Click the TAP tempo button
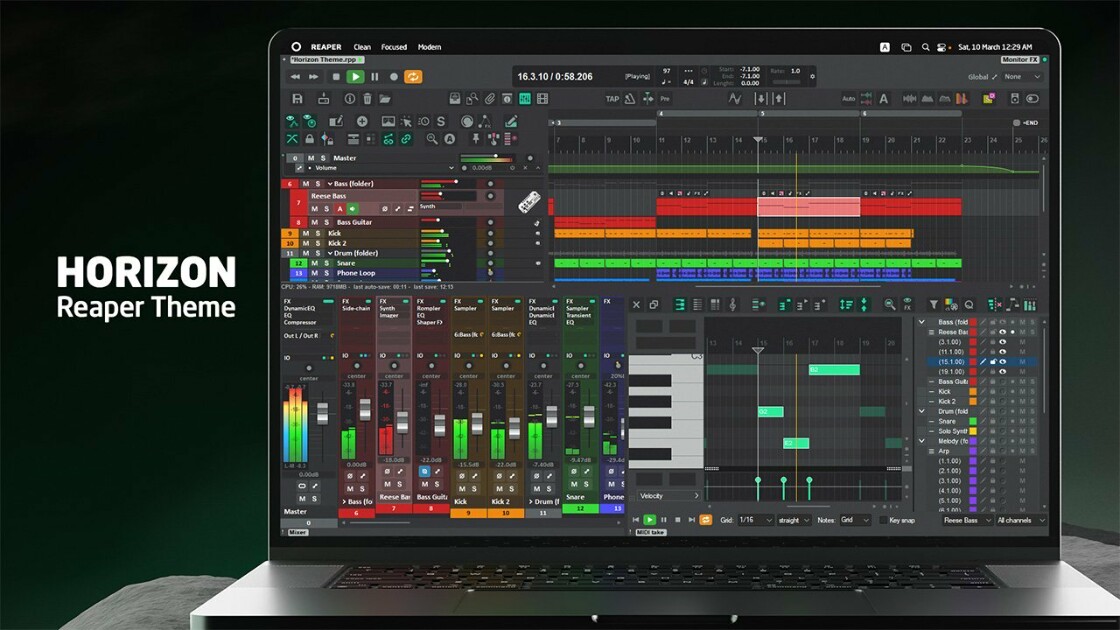 coord(612,99)
